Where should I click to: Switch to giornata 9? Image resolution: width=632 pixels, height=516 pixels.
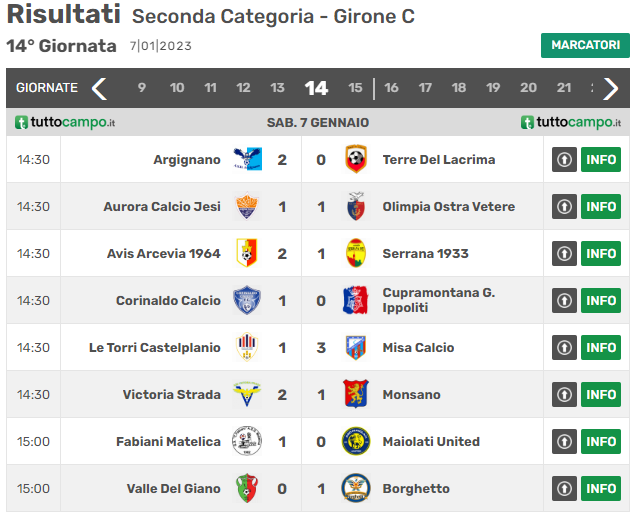(x=141, y=87)
